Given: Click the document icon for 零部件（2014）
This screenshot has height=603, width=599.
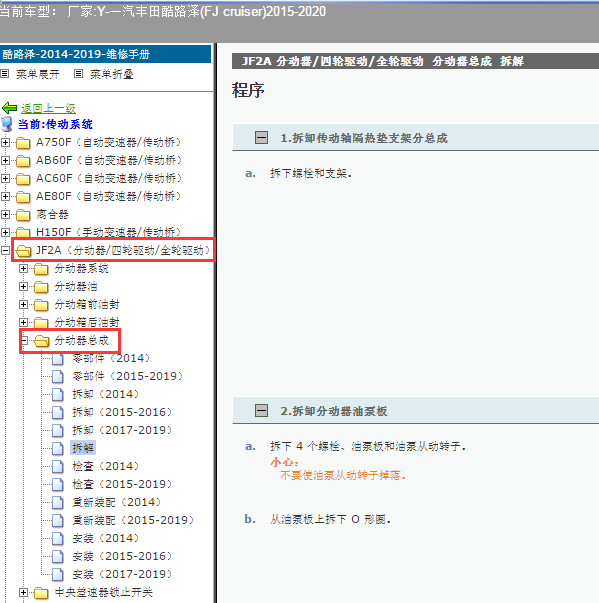Looking at the screenshot, I should point(58,359).
